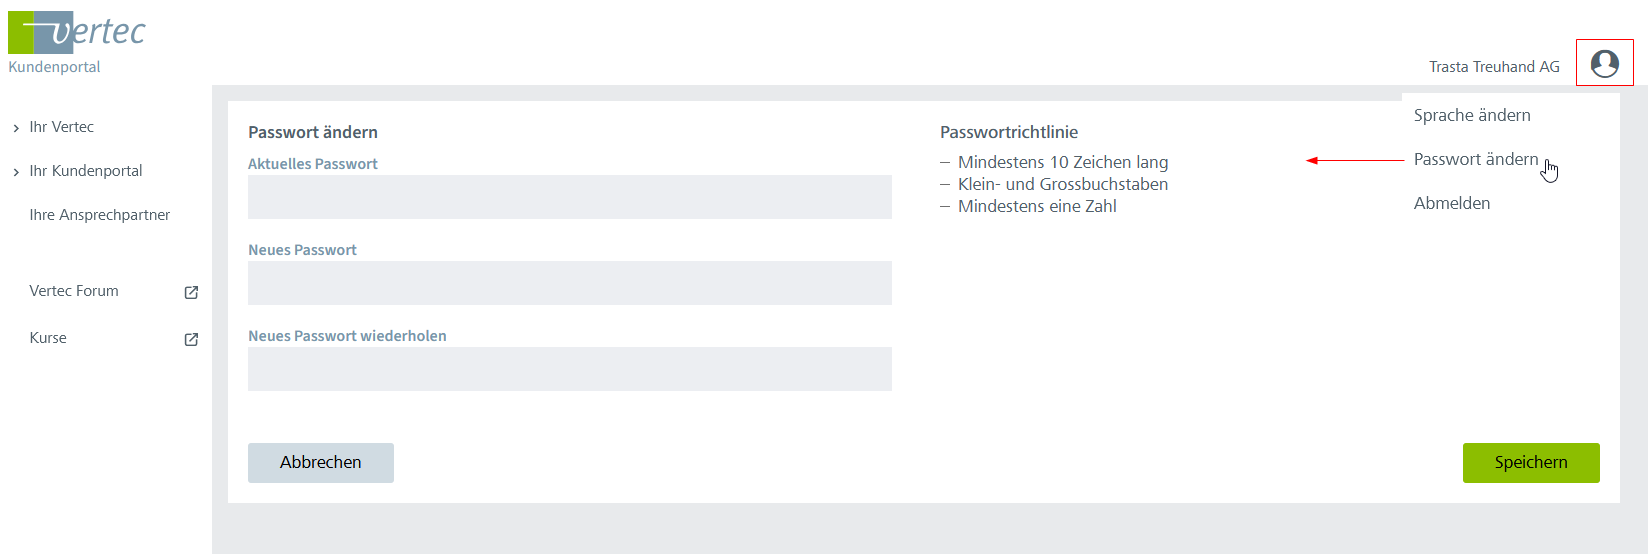The width and height of the screenshot is (1648, 554).
Task: Open the Vertec Forum link
Action: tap(74, 291)
